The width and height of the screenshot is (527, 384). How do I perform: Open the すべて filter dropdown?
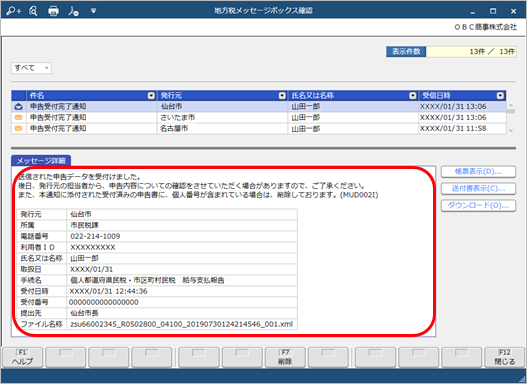point(31,68)
